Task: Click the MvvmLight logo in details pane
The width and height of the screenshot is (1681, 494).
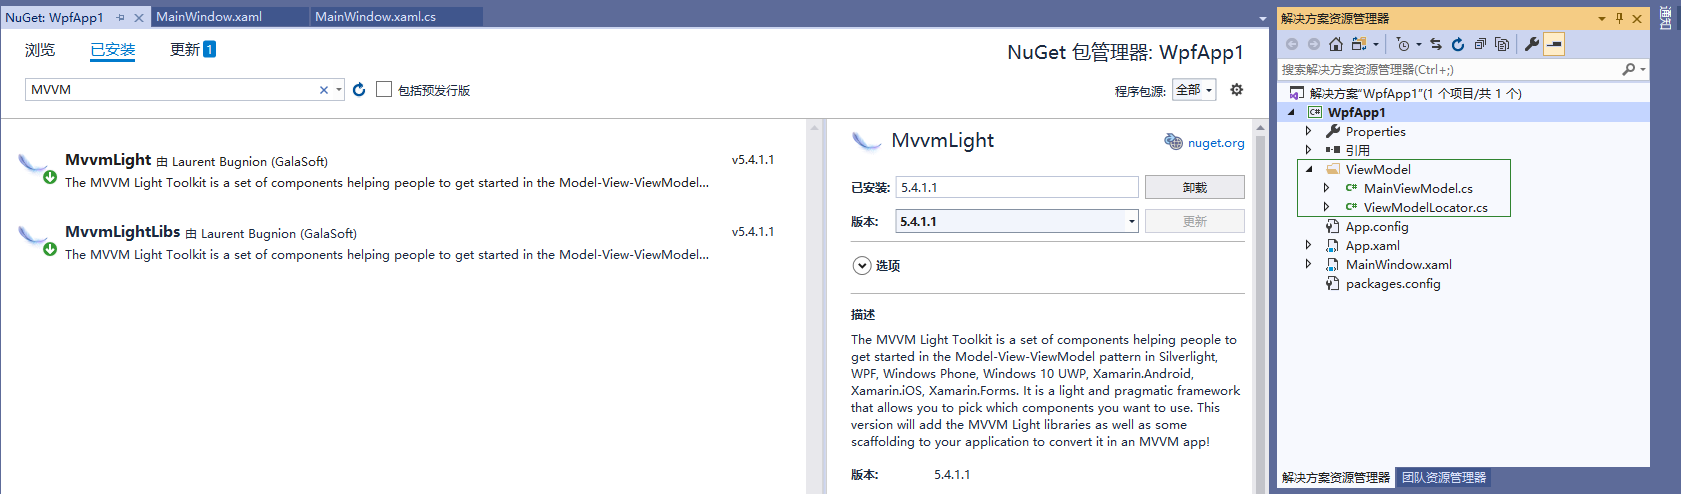Action: [866, 141]
